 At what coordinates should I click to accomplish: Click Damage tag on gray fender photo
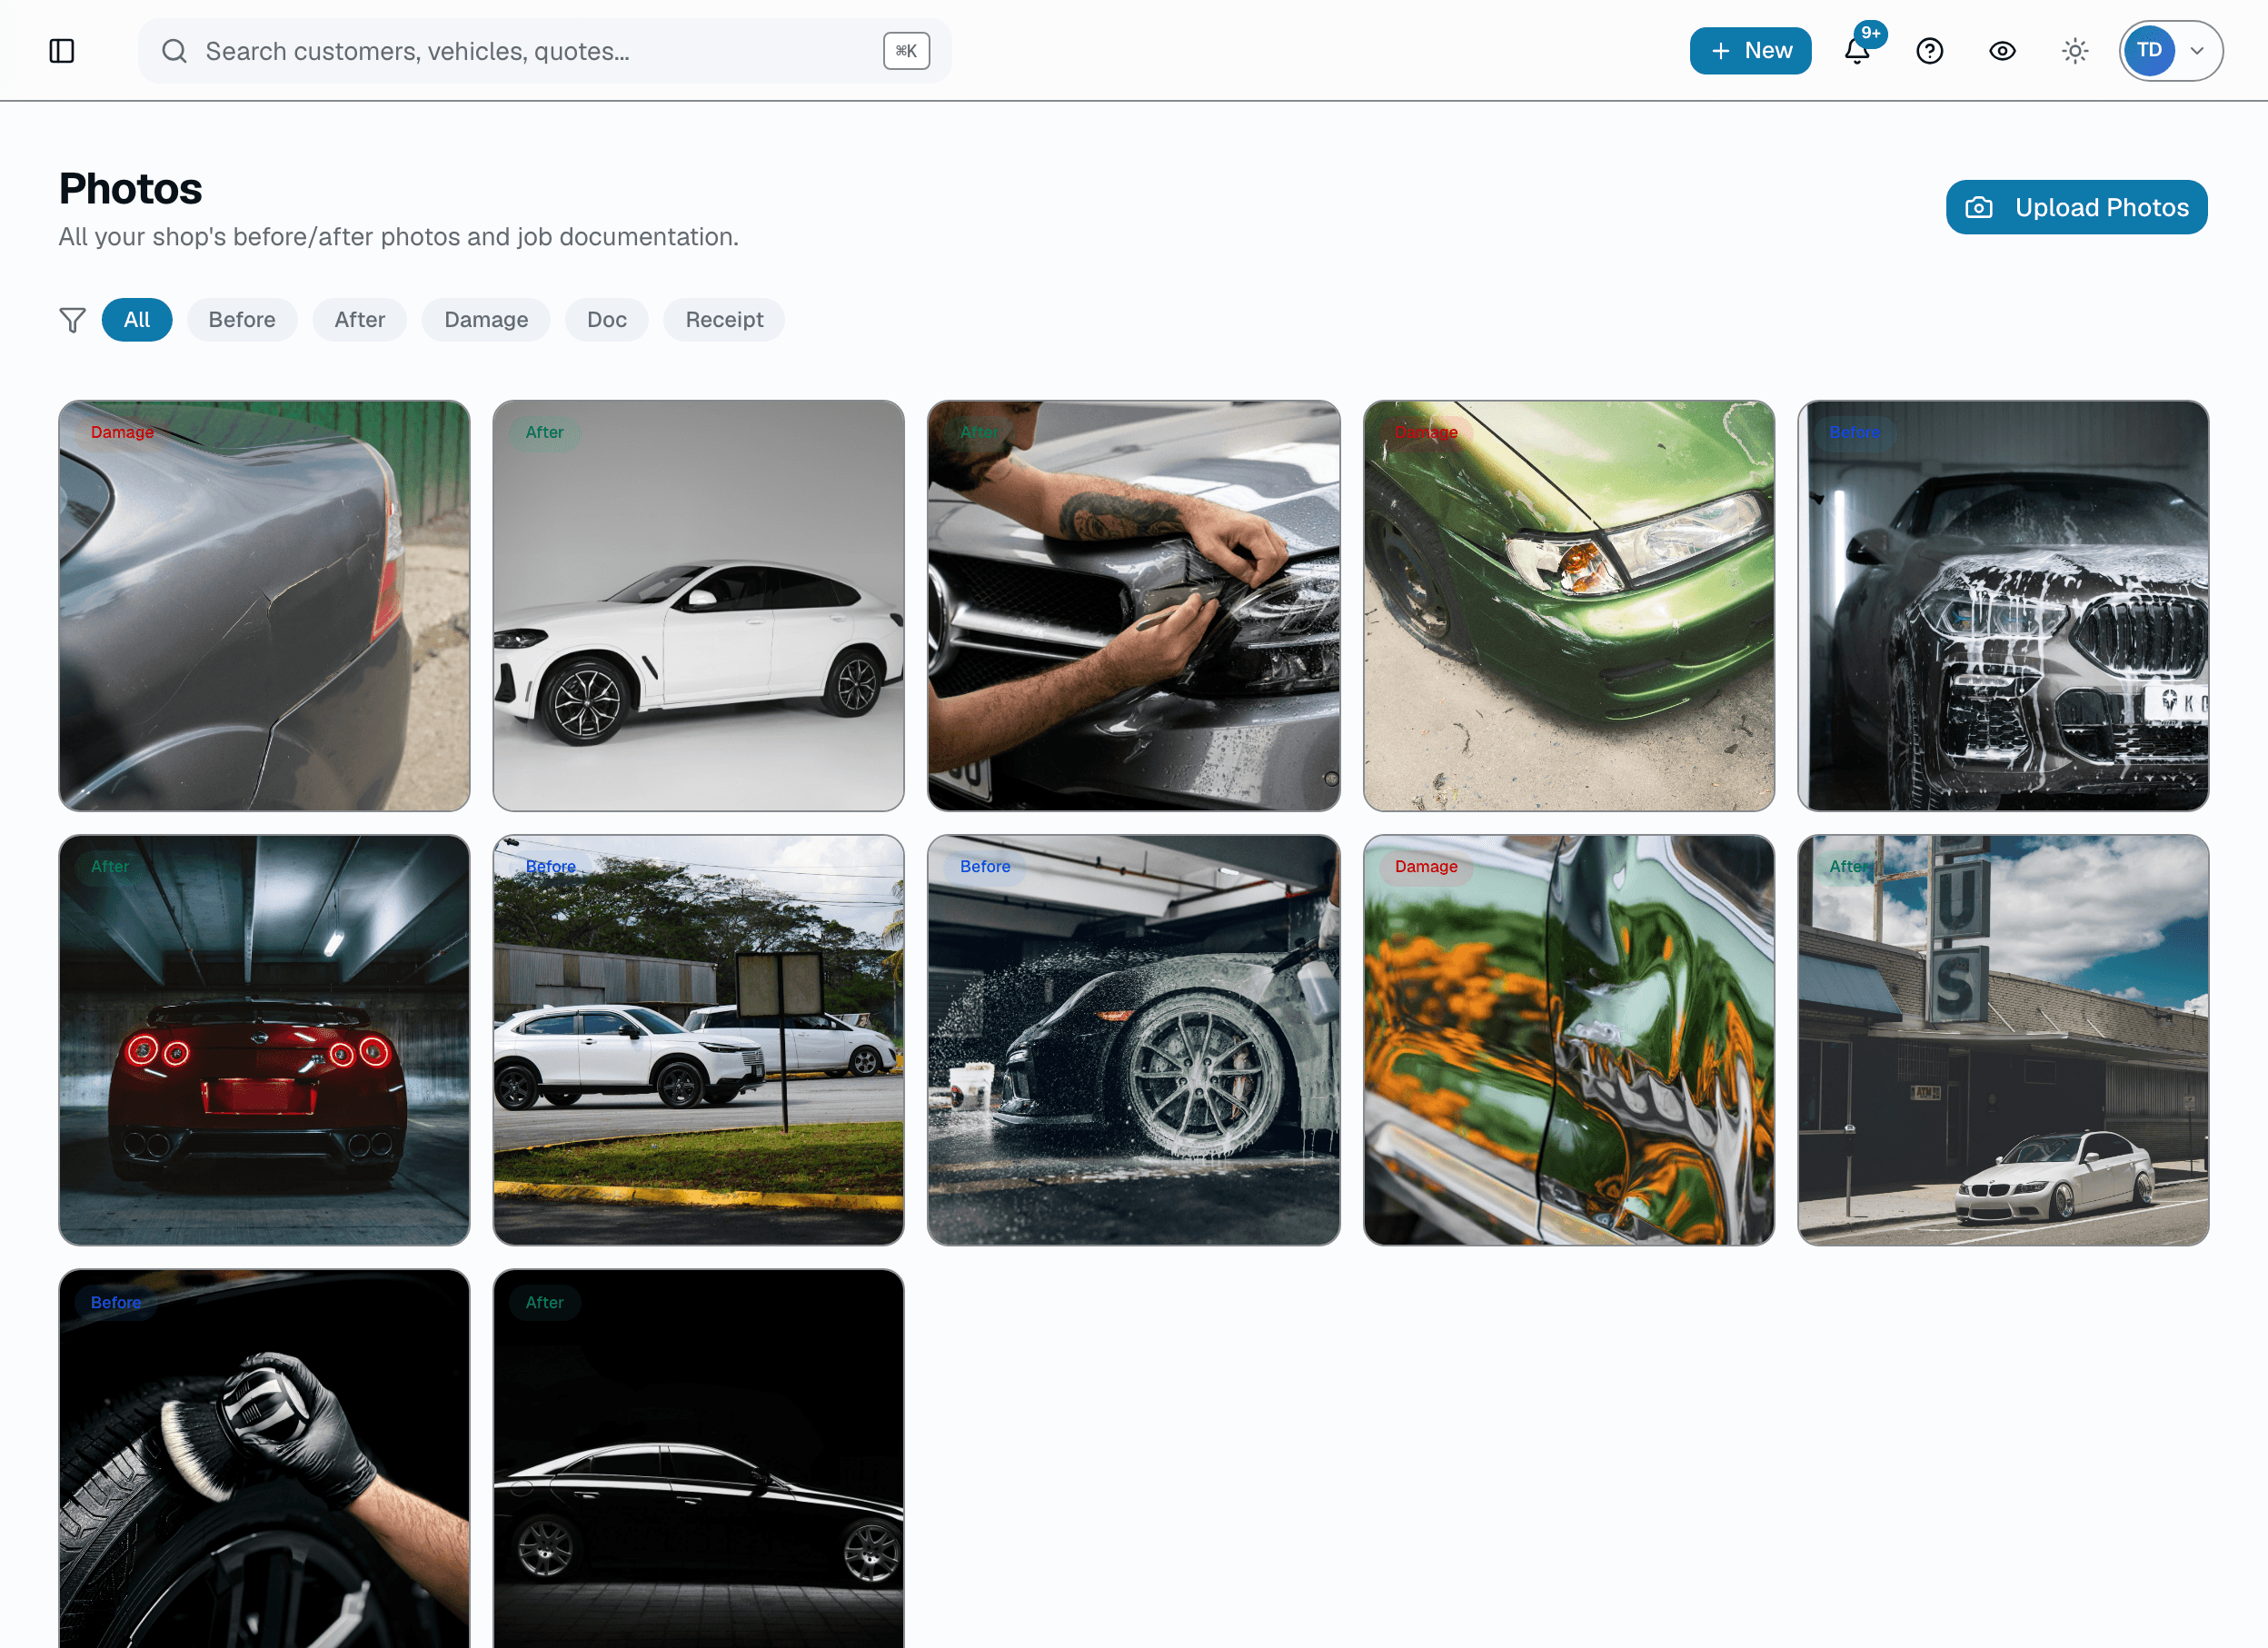point(122,432)
